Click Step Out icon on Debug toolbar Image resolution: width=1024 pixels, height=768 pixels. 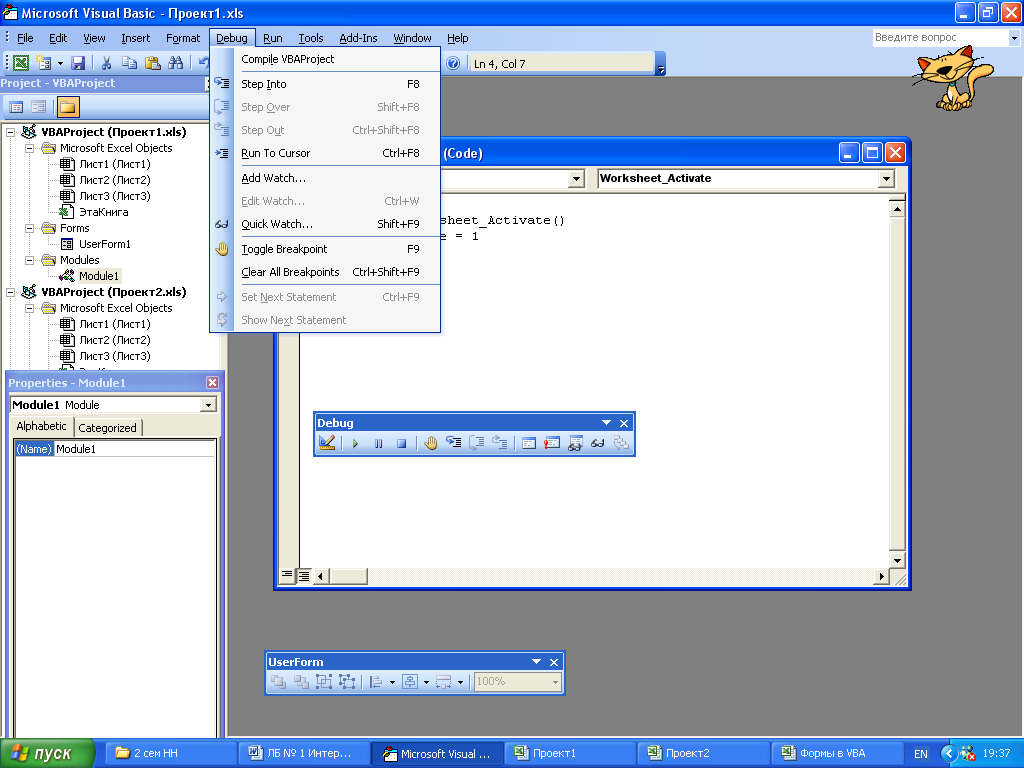tap(500, 443)
